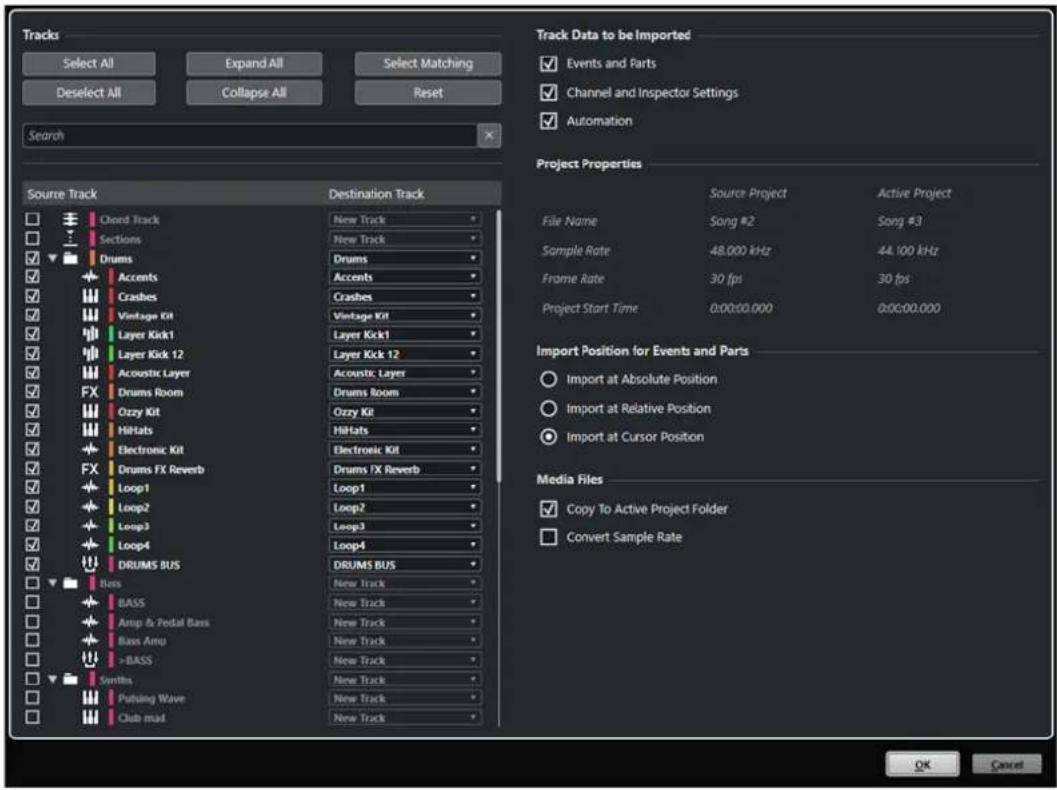Click the Acoustic Layer instrument icon
Screen dimensions: 1057x790
click(90, 373)
